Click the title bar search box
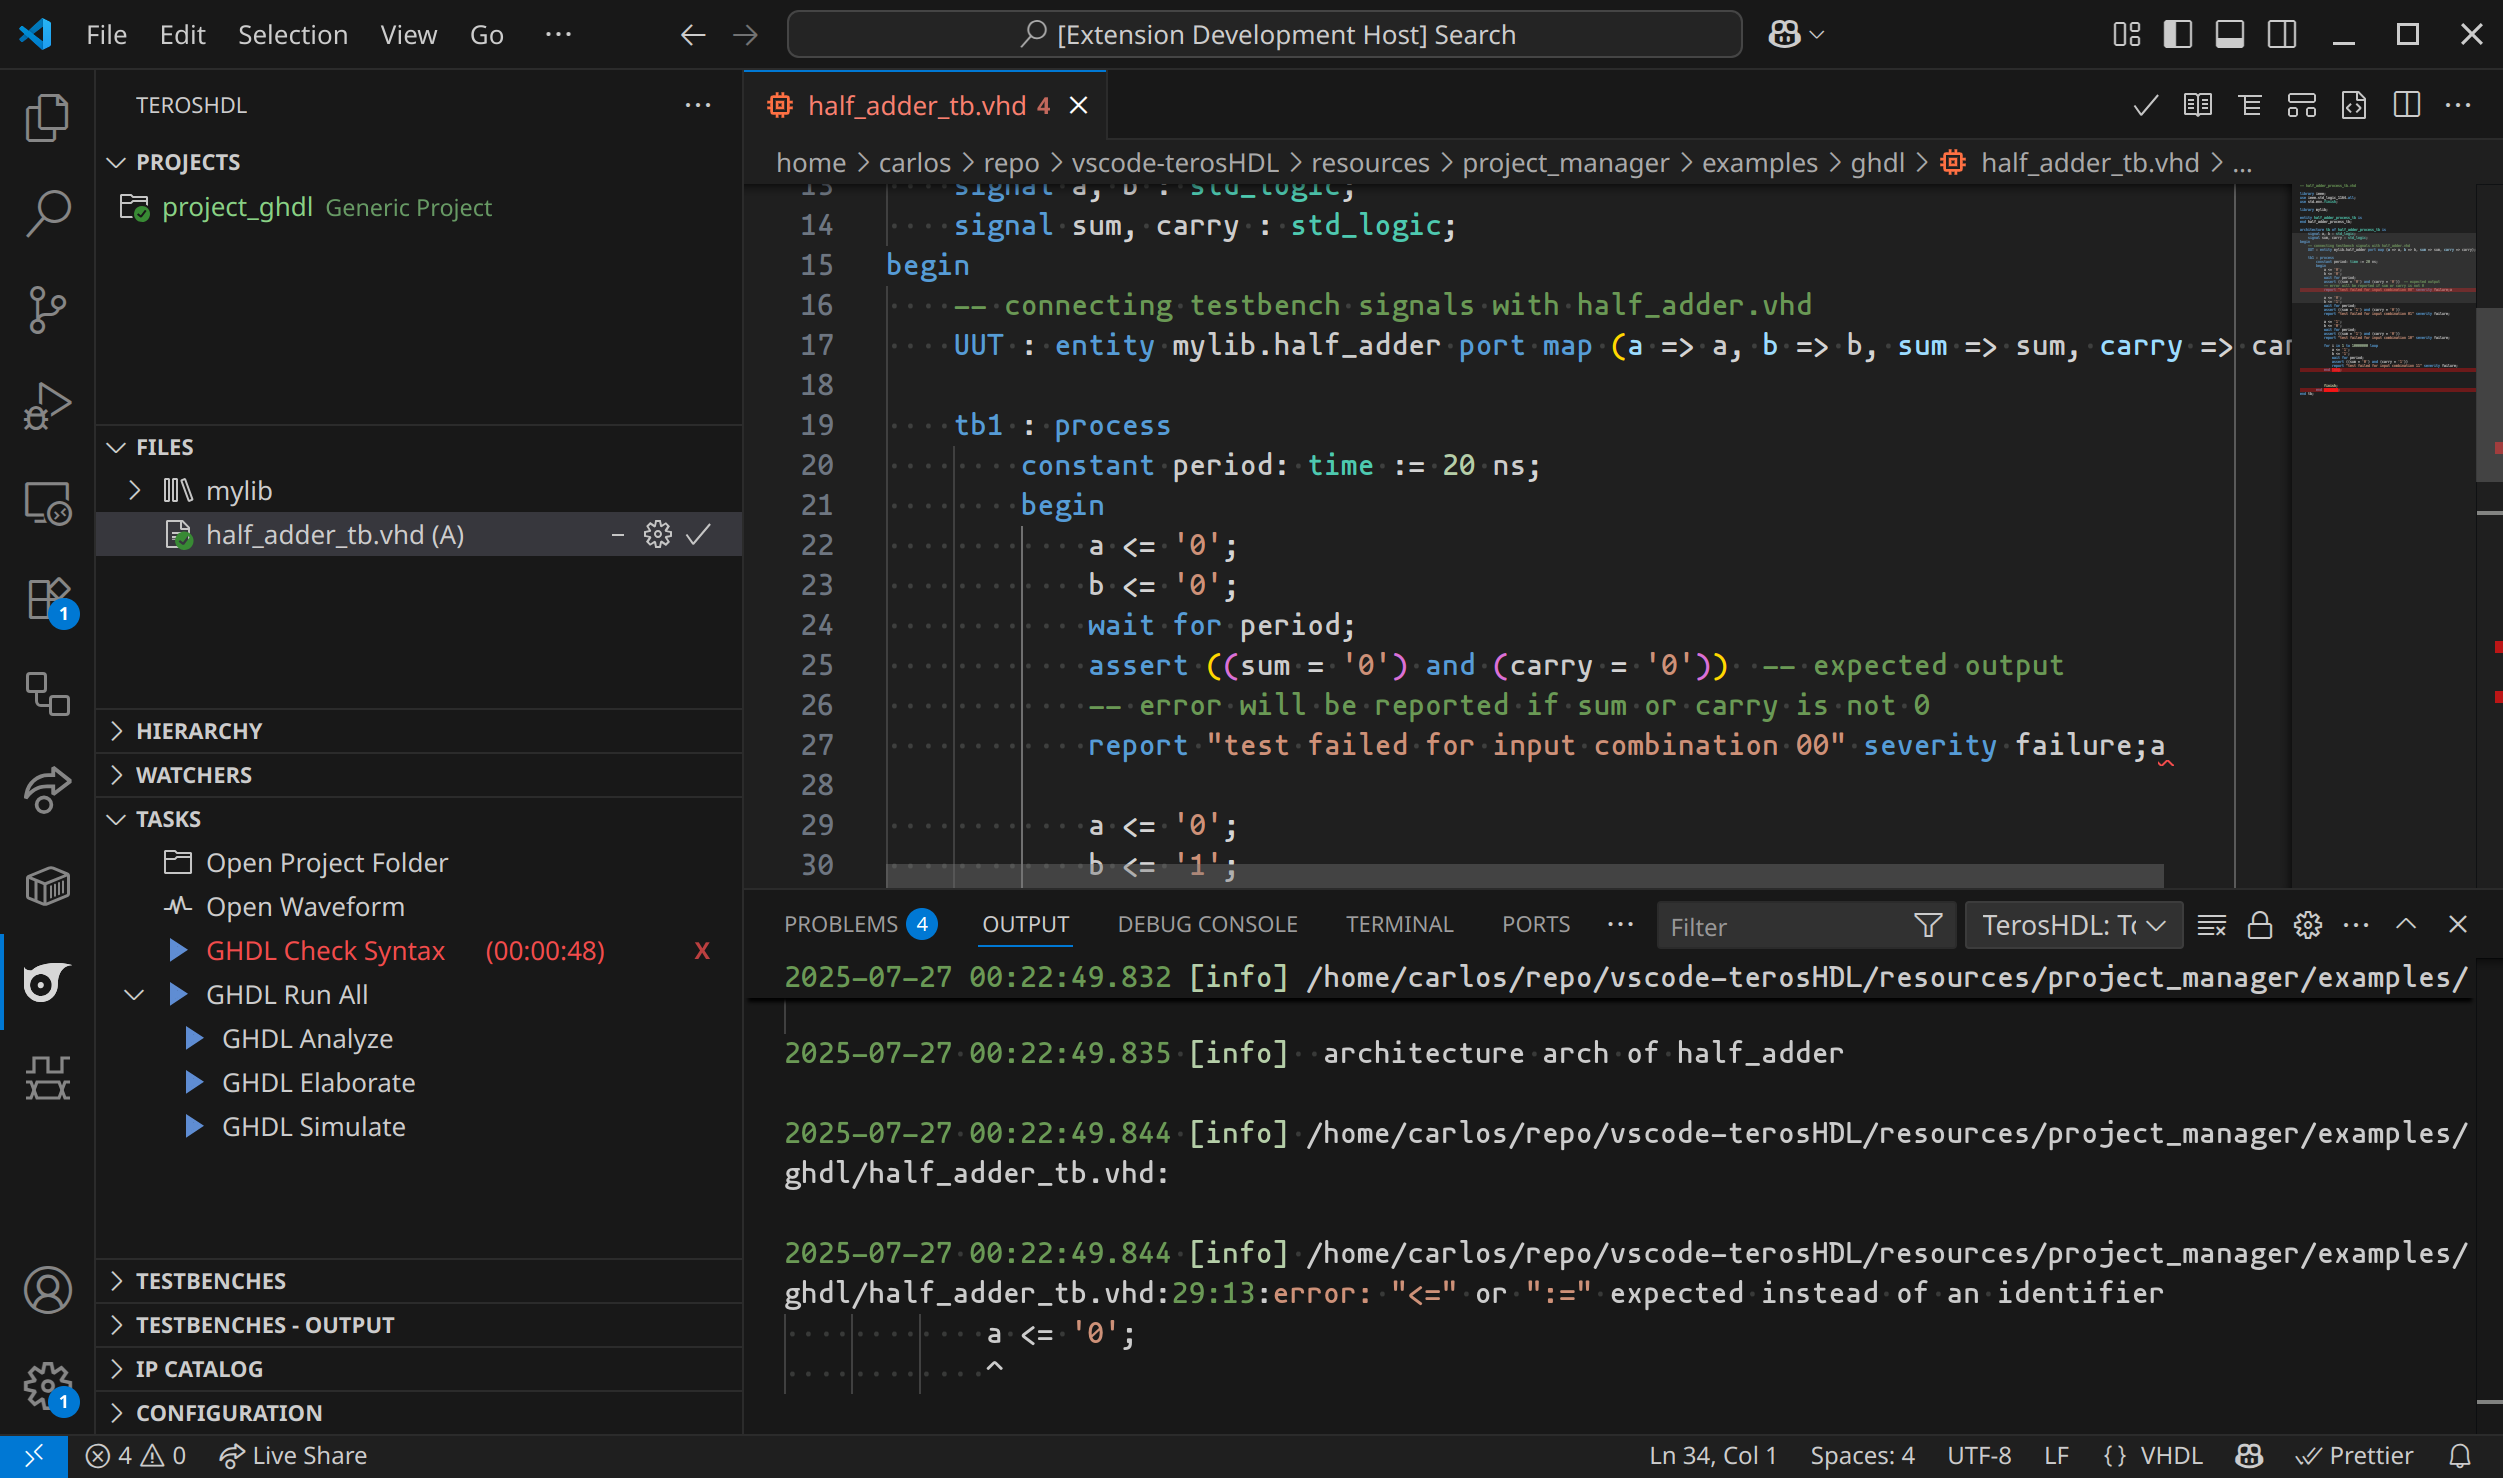 [1264, 34]
